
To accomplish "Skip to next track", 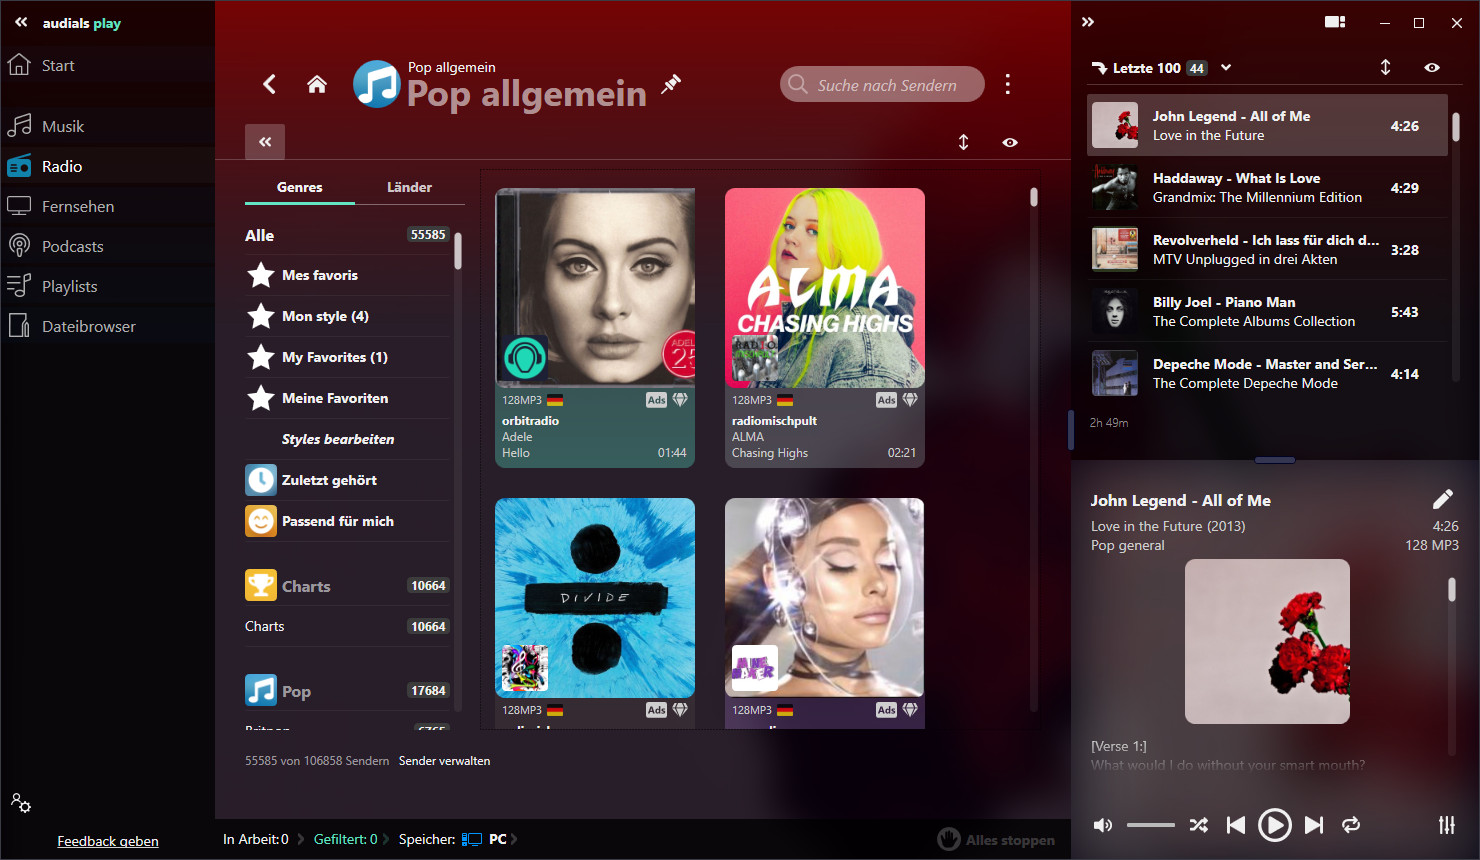I will pyautogui.click(x=1314, y=825).
